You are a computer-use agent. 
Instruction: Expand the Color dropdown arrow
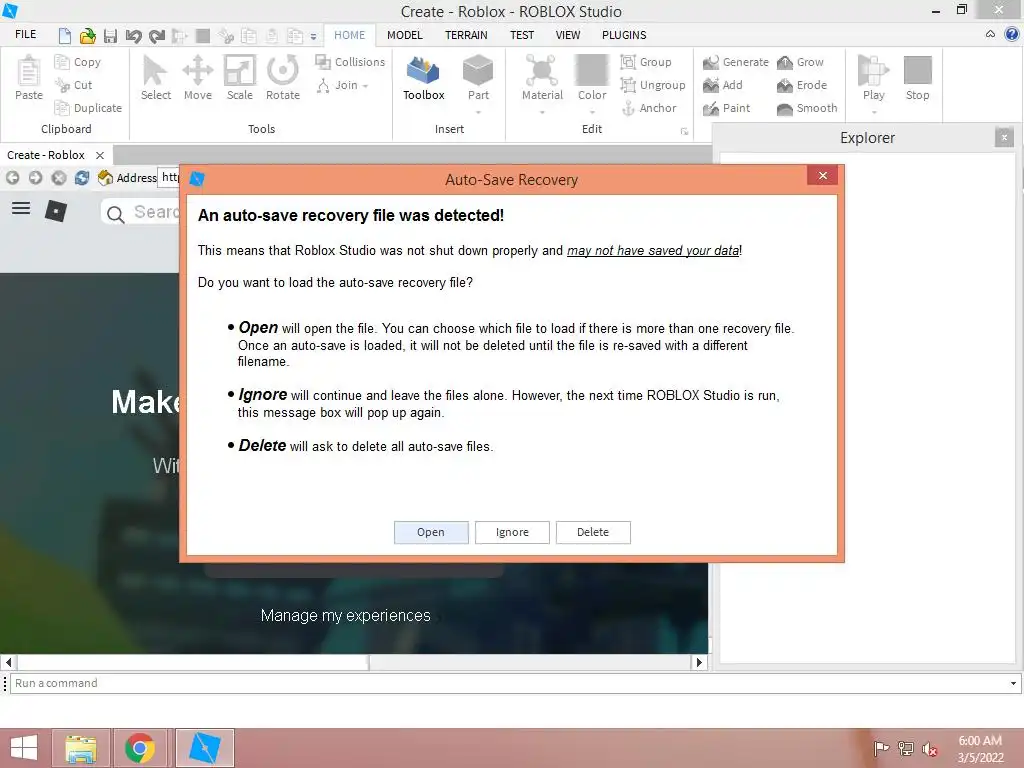[592, 112]
